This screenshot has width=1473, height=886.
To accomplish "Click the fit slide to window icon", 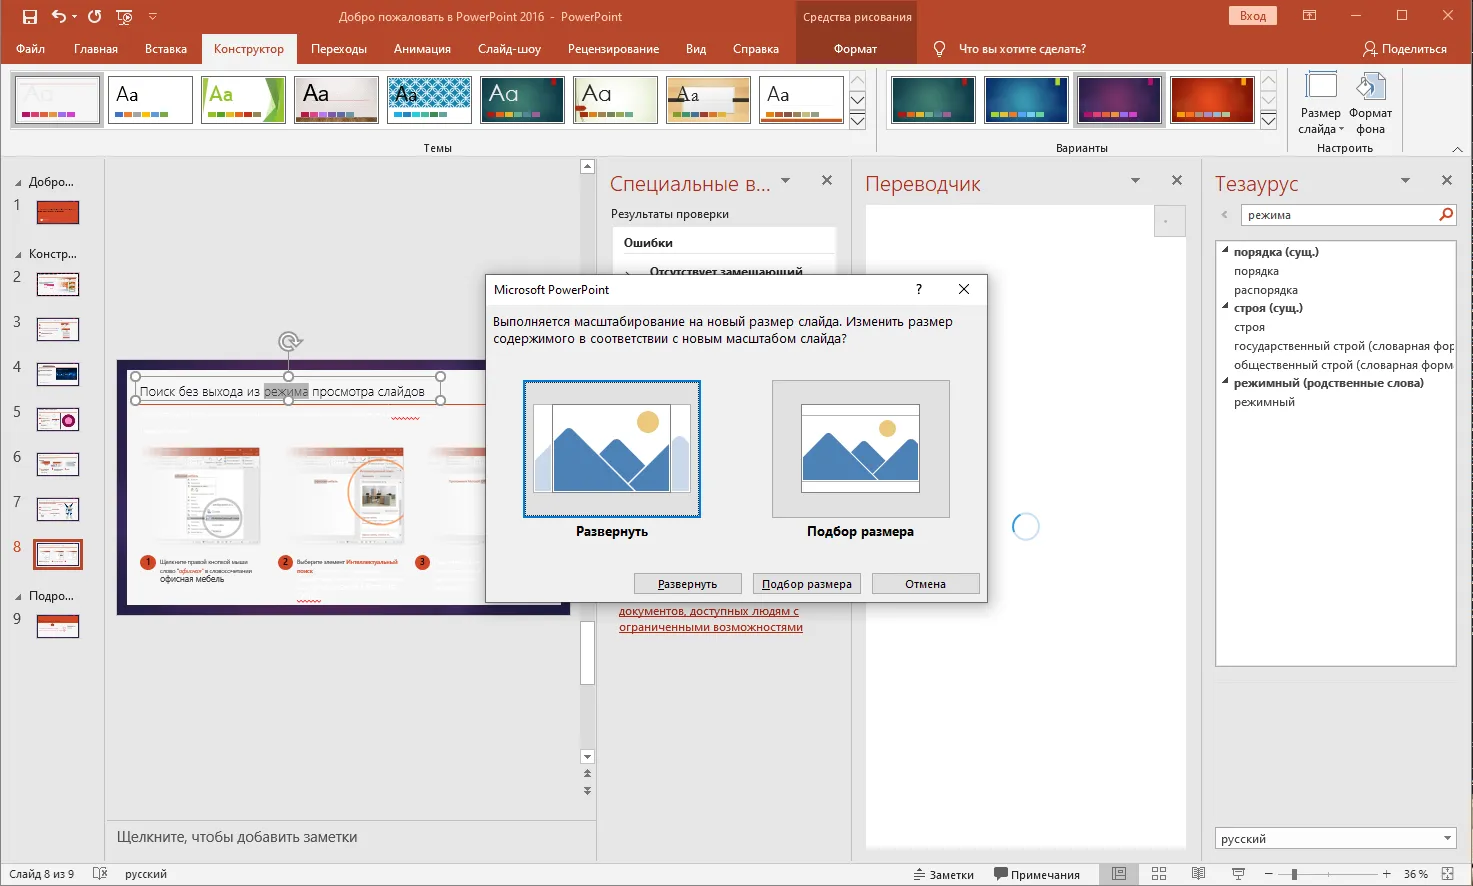I will (1447, 874).
